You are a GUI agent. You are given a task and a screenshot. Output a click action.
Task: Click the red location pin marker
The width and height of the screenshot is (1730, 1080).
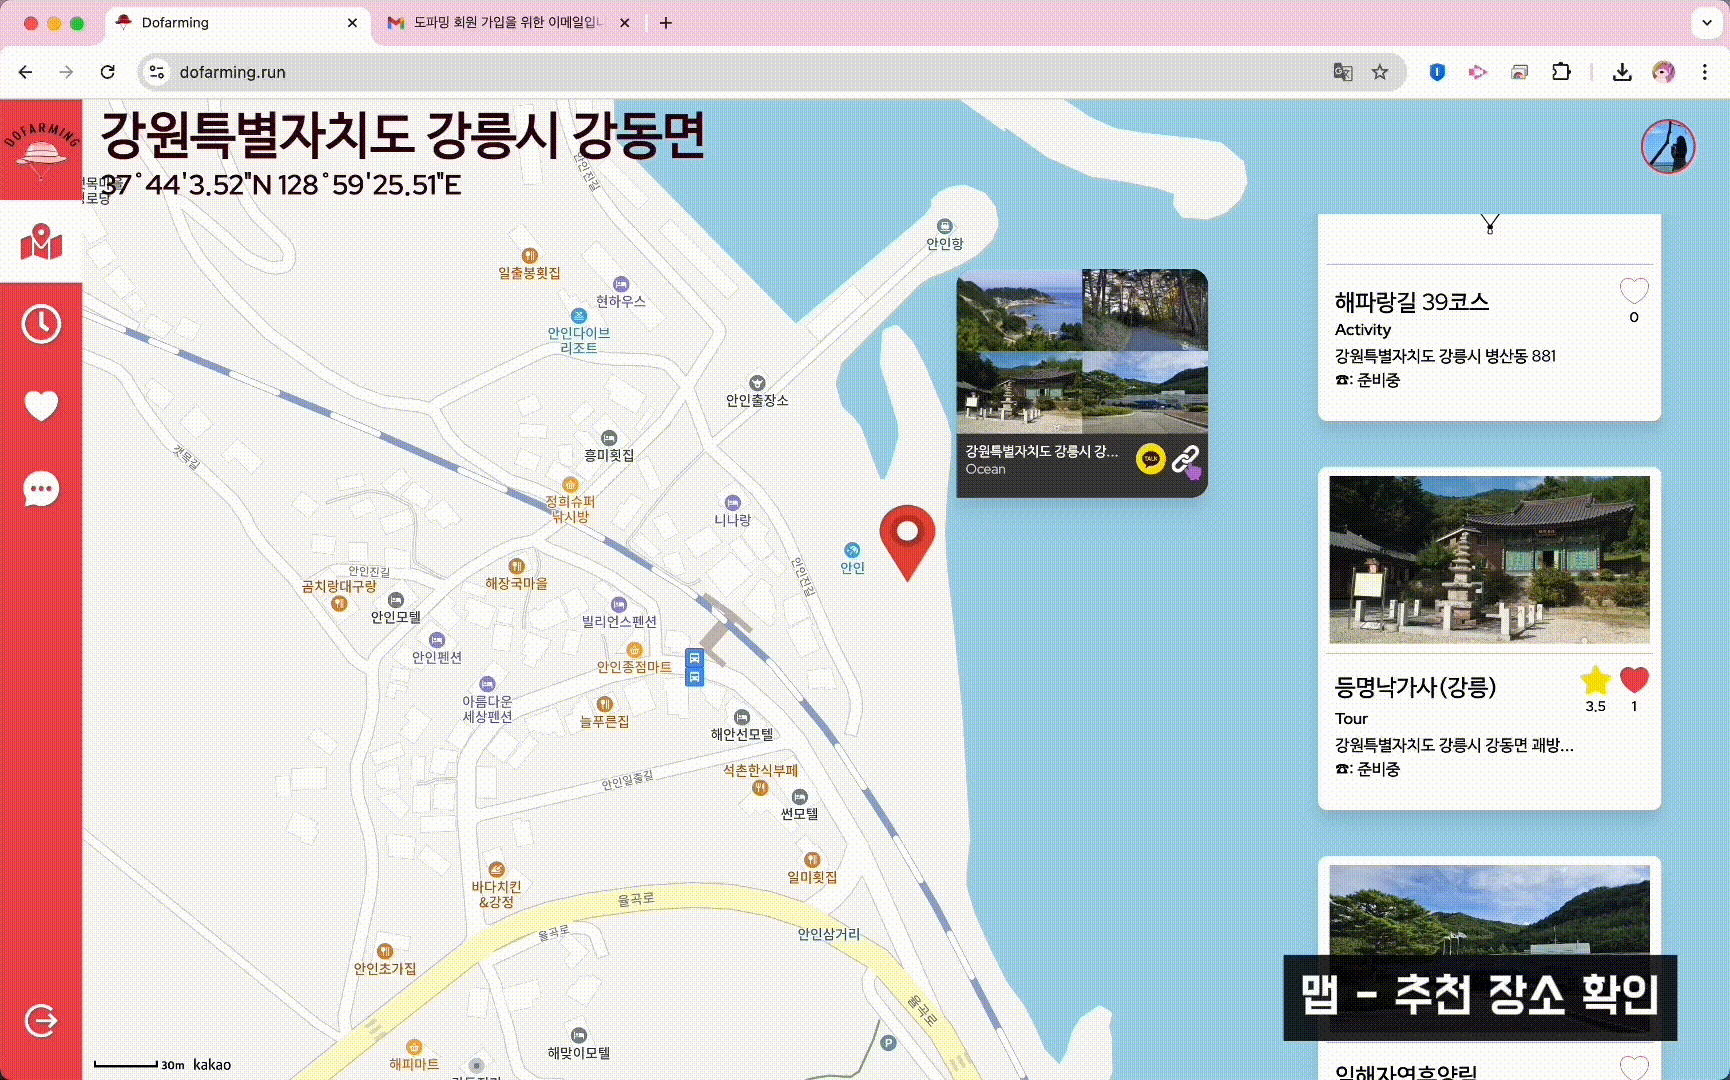tap(907, 542)
